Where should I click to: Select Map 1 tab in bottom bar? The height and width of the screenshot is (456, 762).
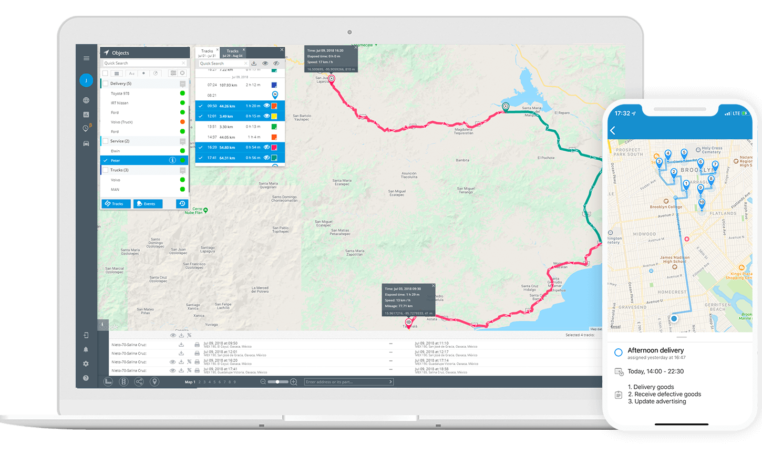(190, 382)
